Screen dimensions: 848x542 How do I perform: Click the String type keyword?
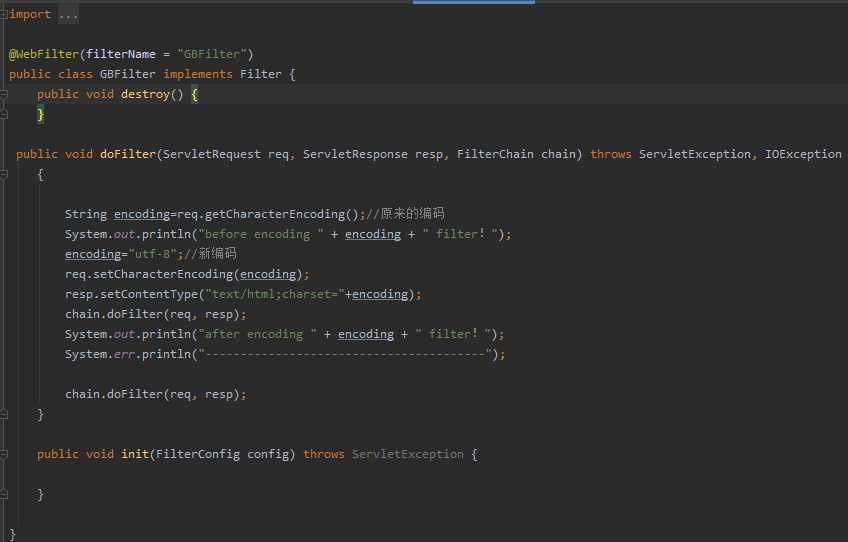[86, 214]
